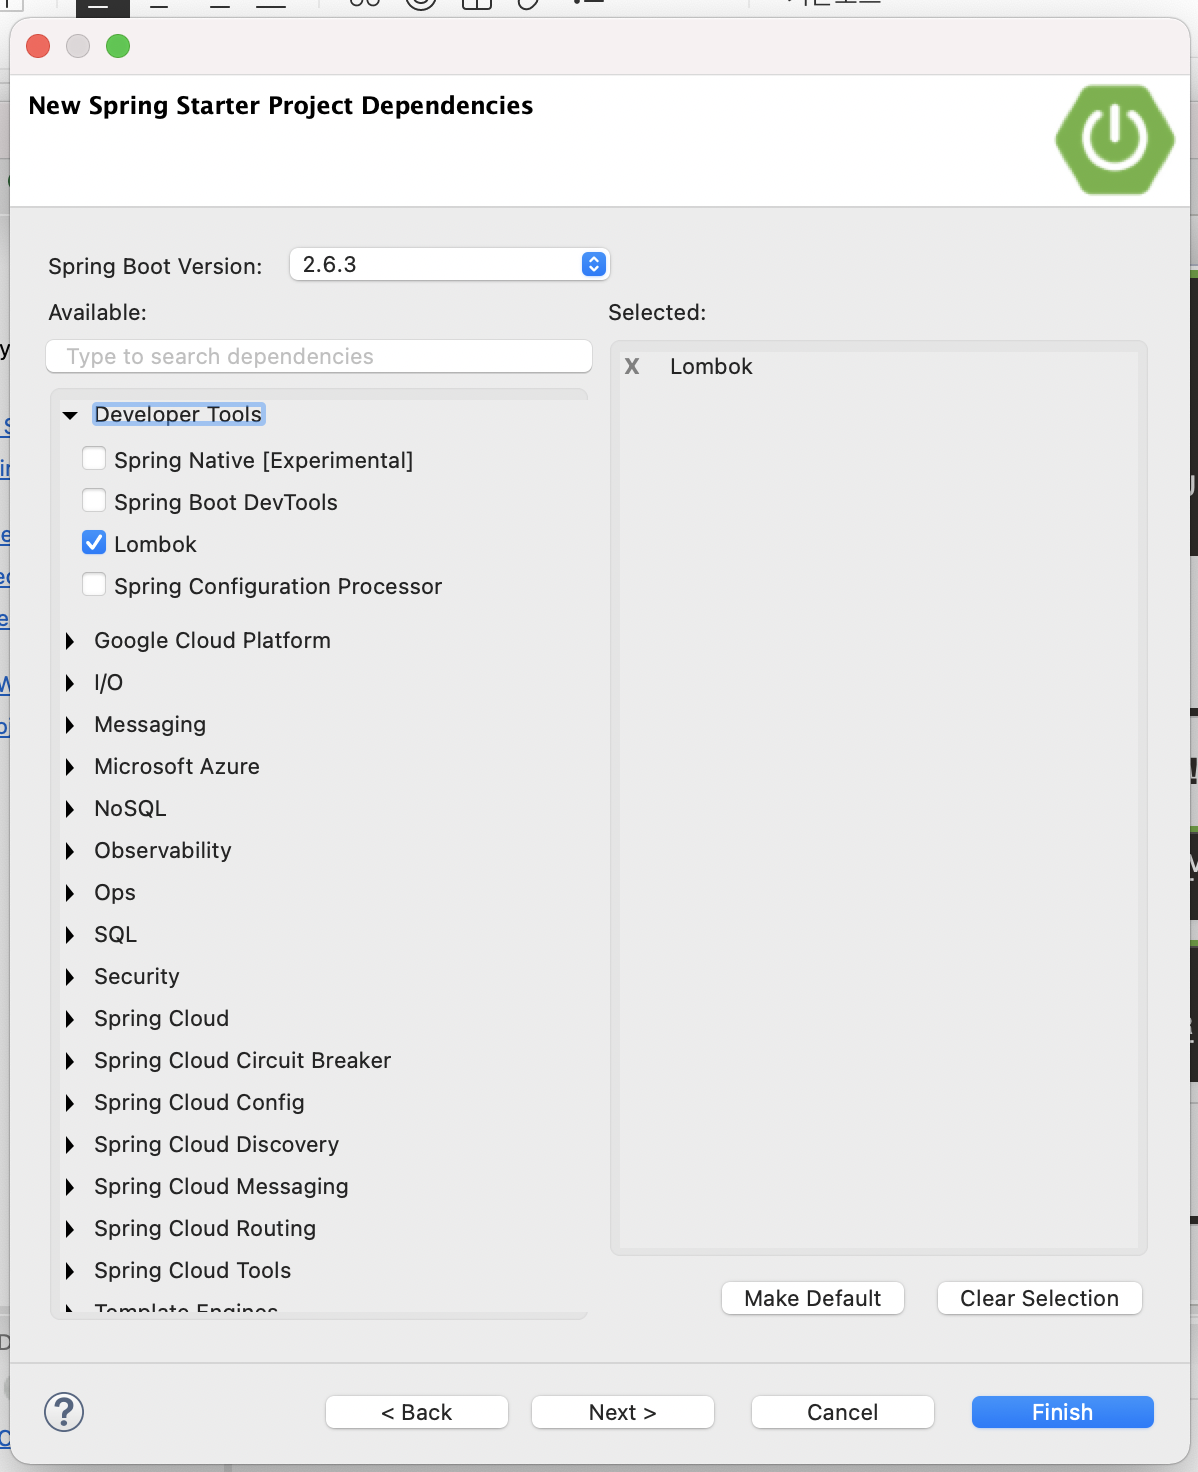Expand the Ops category
The width and height of the screenshot is (1198, 1472).
pos(70,893)
